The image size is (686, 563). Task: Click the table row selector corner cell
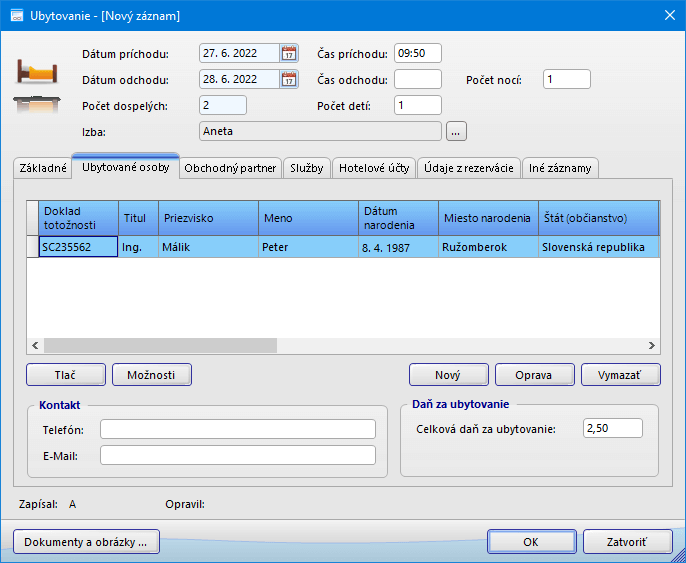pos(32,217)
